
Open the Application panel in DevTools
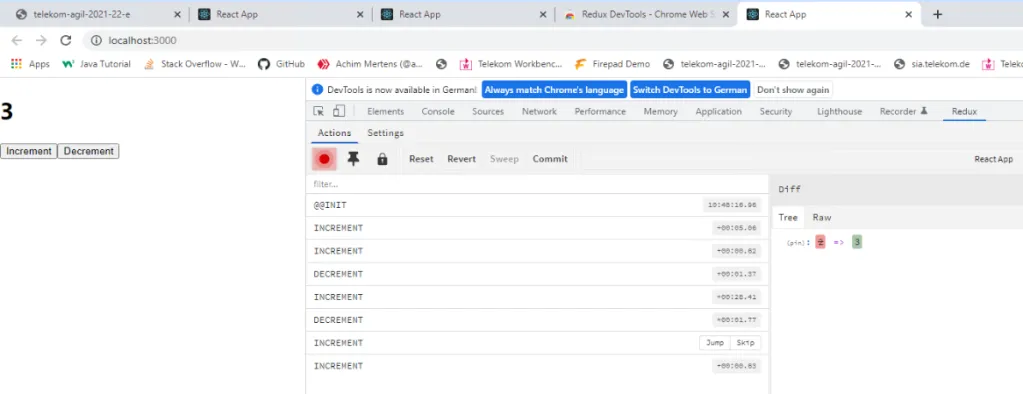point(718,112)
